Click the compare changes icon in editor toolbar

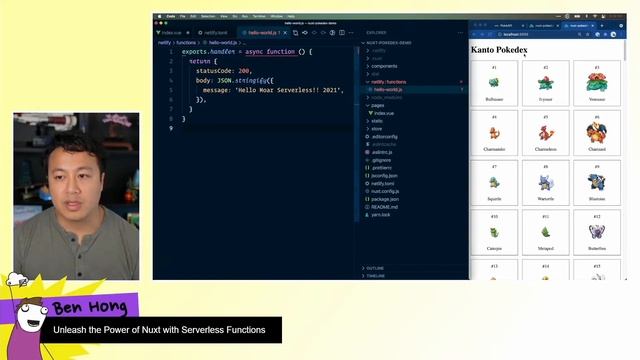point(296,33)
